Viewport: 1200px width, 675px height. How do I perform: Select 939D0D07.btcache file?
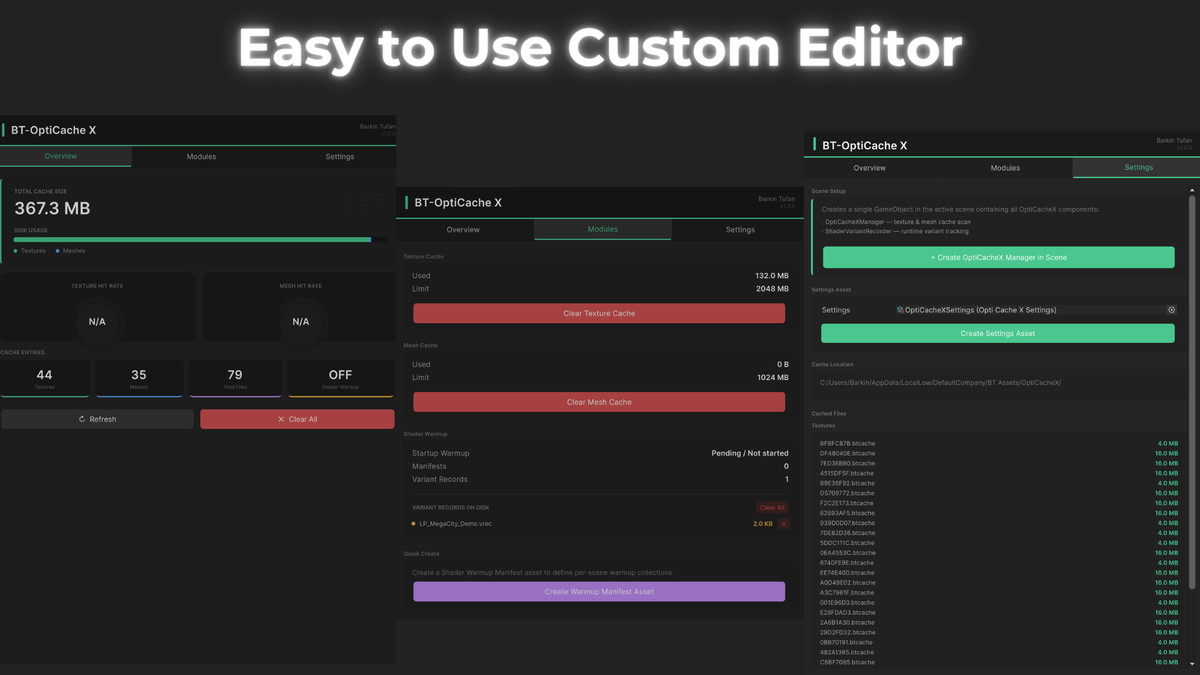(x=848, y=523)
